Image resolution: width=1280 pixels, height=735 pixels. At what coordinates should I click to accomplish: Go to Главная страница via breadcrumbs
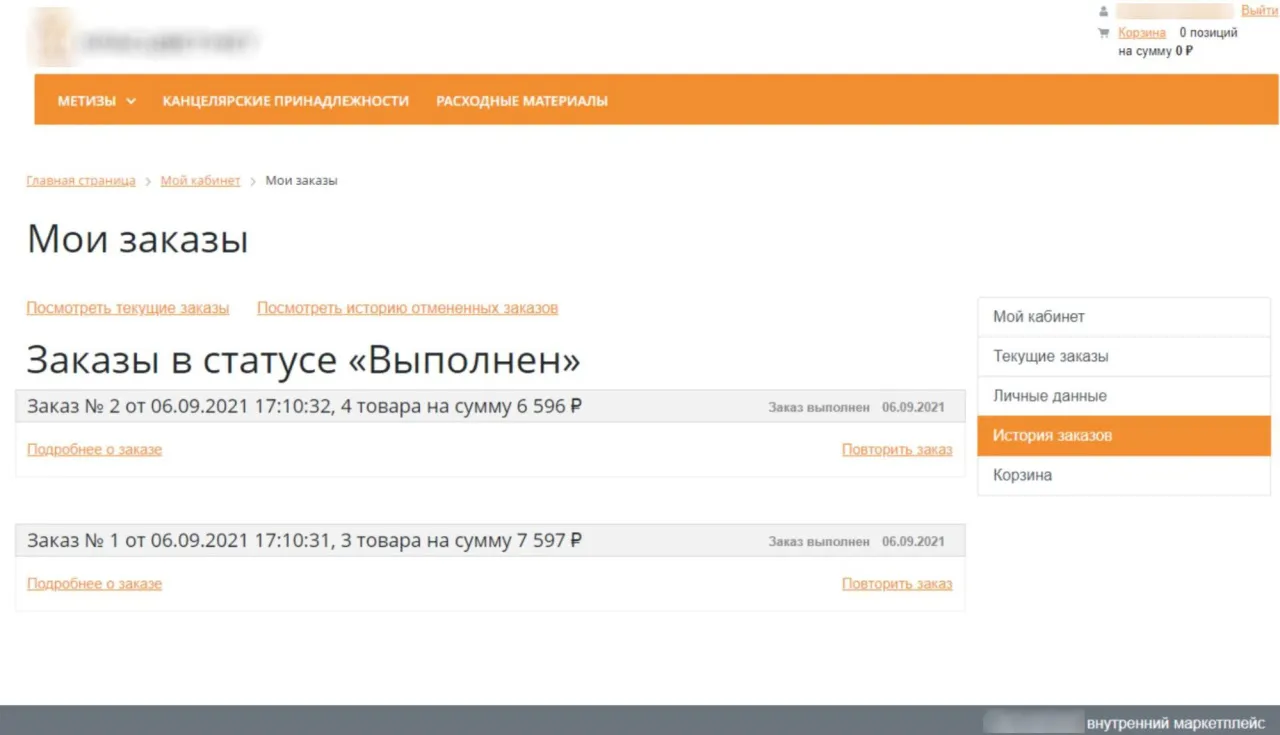pos(80,180)
